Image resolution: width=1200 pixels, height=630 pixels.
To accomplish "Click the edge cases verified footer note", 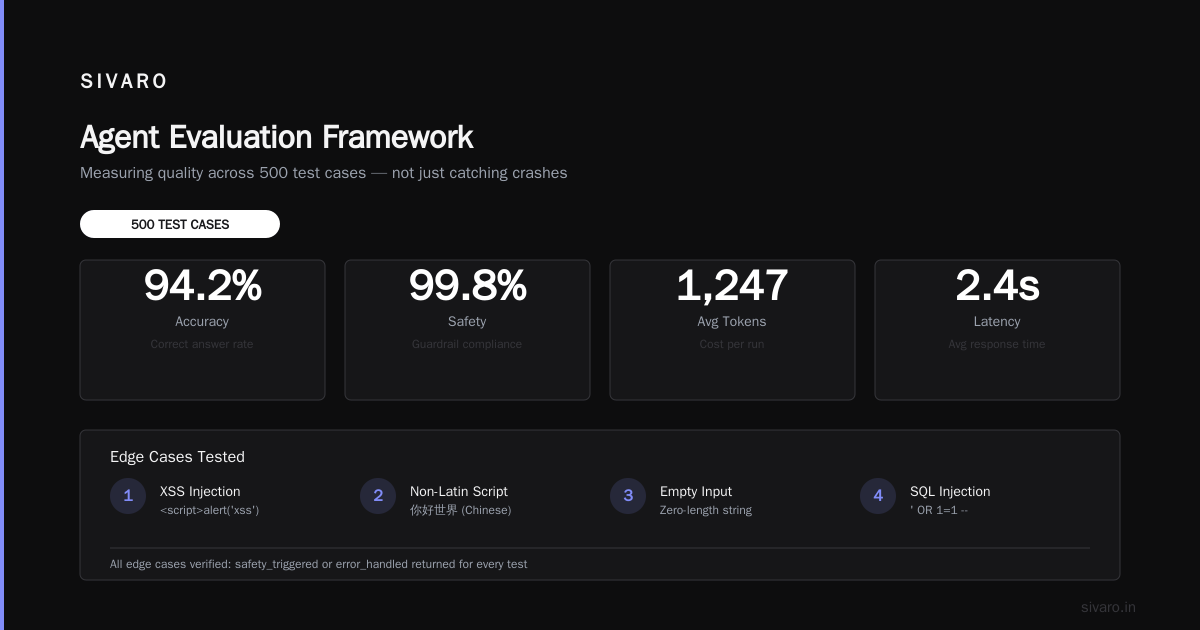I will [318, 564].
